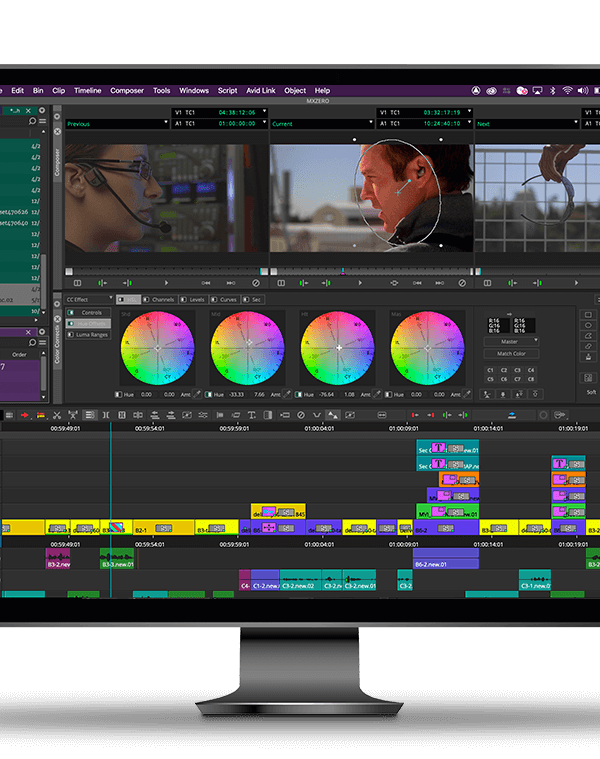Open the CC Effect dropdown
Screen dimensions: 600x759
[x=89, y=299]
